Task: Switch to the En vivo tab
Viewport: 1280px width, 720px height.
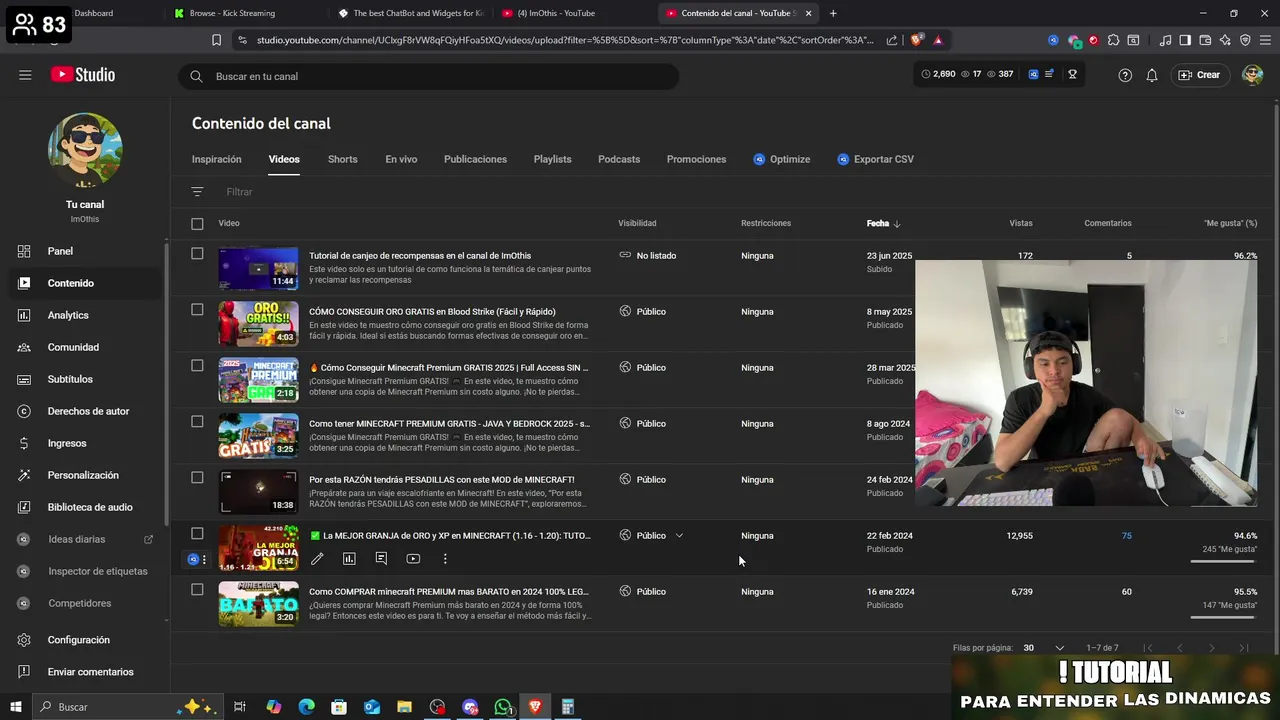Action: pyautogui.click(x=401, y=159)
